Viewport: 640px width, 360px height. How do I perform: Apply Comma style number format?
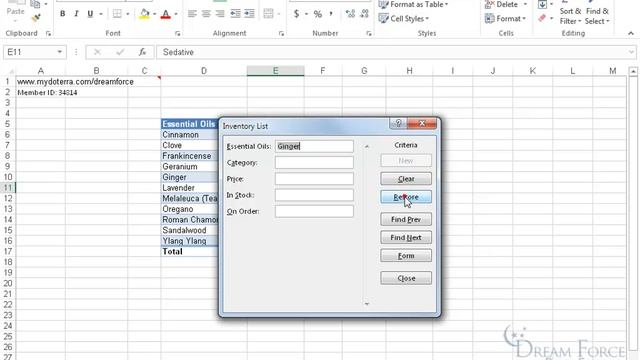pyautogui.click(x=331, y=14)
